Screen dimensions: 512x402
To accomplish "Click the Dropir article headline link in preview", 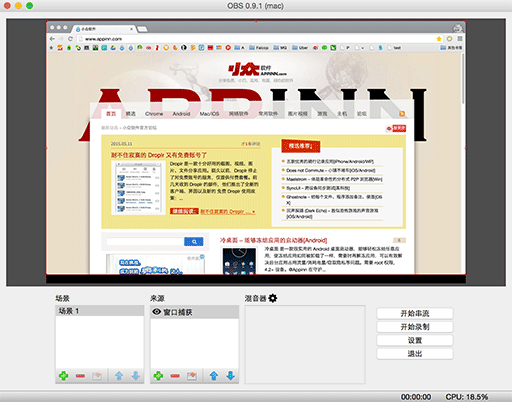I will coord(159,155).
